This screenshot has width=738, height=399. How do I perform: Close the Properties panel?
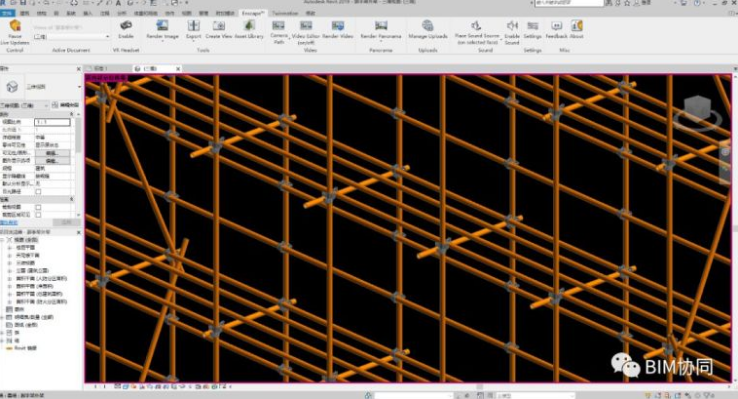(79, 69)
